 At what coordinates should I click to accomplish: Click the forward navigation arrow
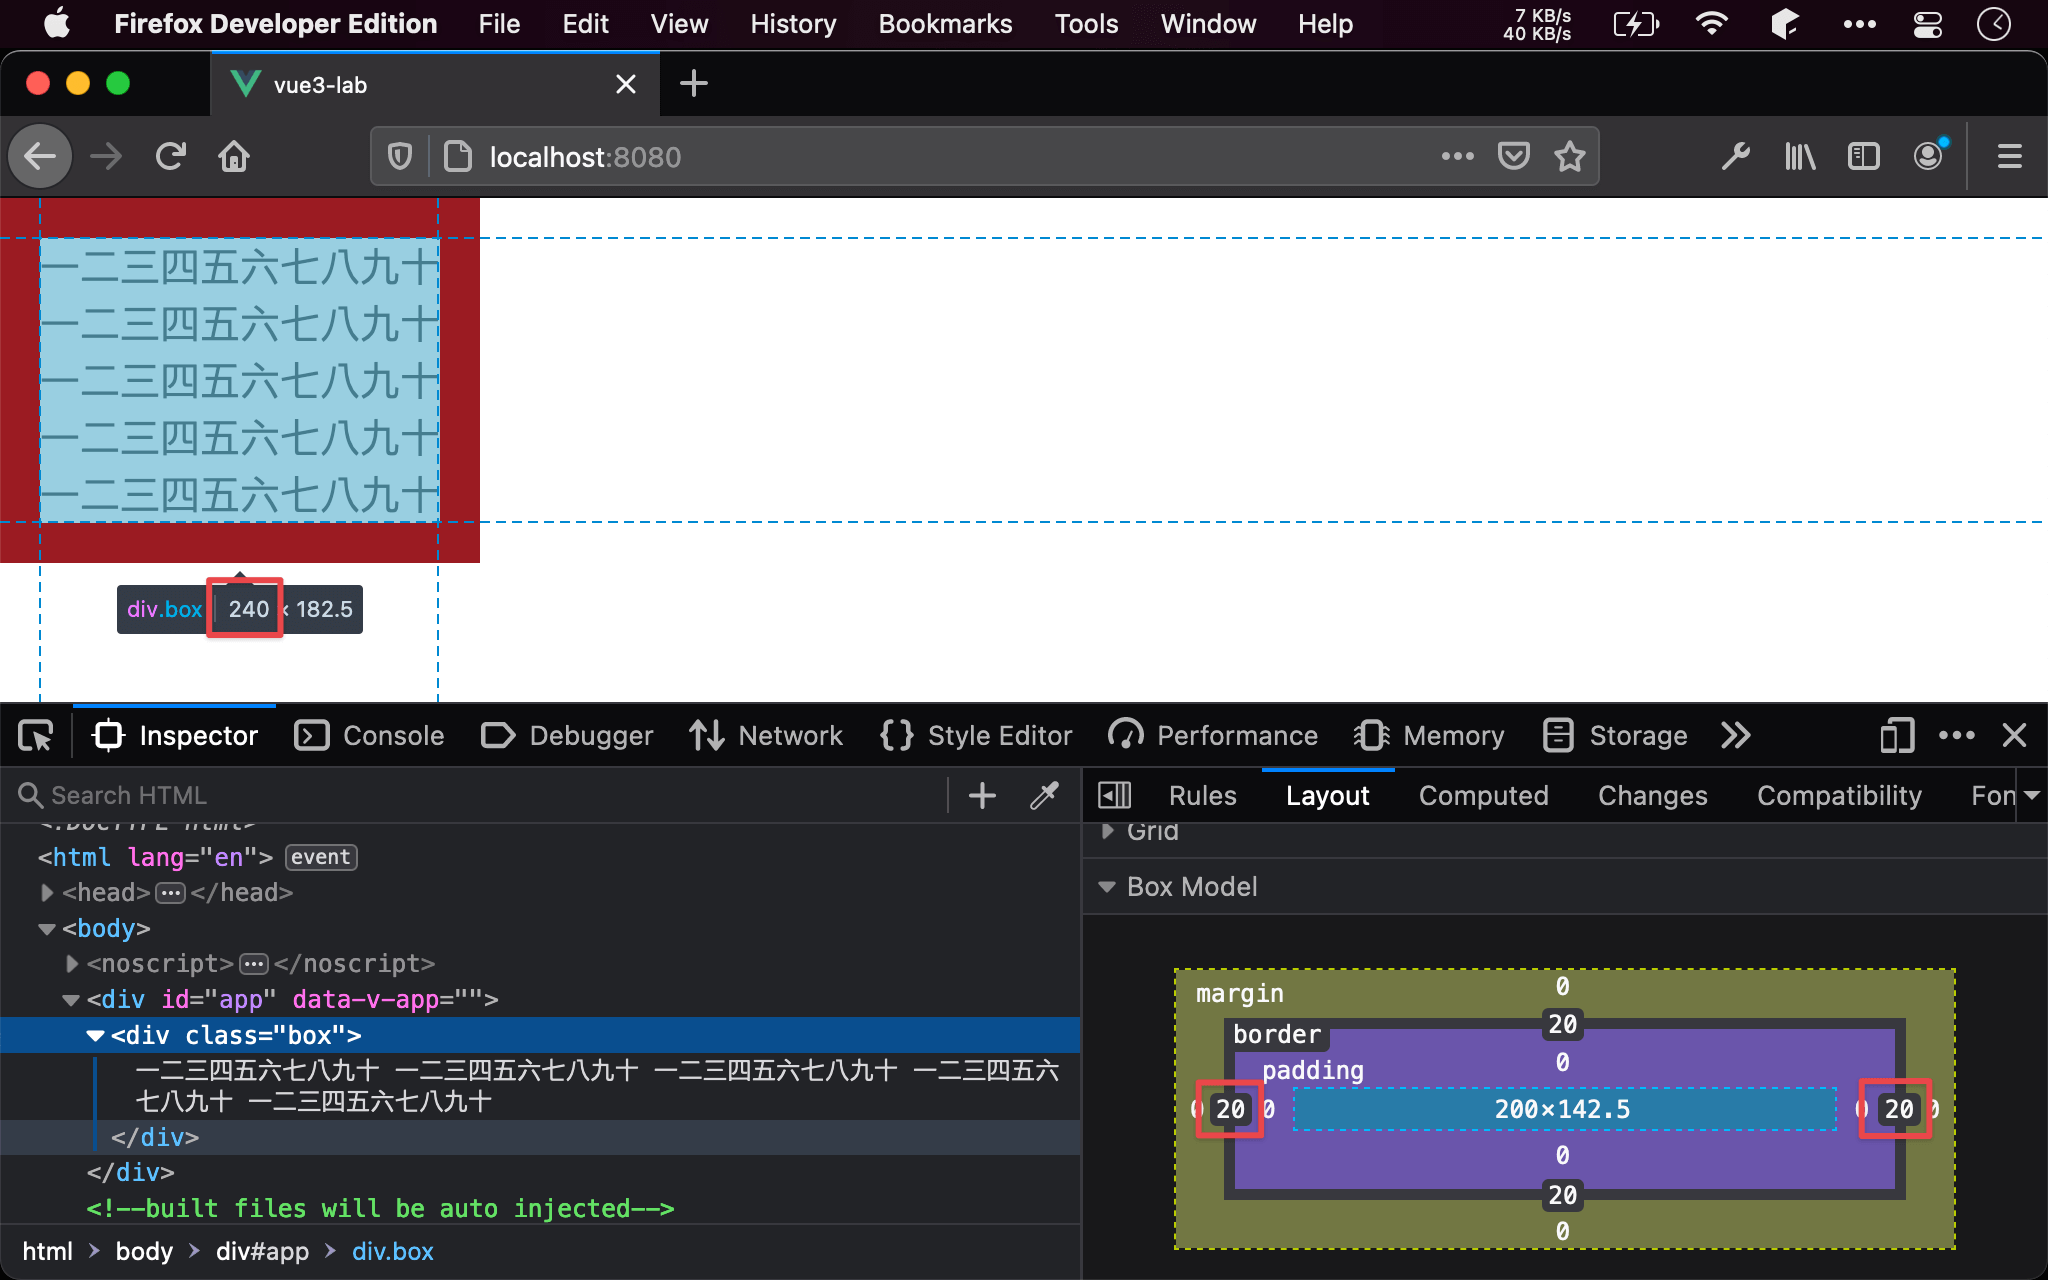click(106, 156)
